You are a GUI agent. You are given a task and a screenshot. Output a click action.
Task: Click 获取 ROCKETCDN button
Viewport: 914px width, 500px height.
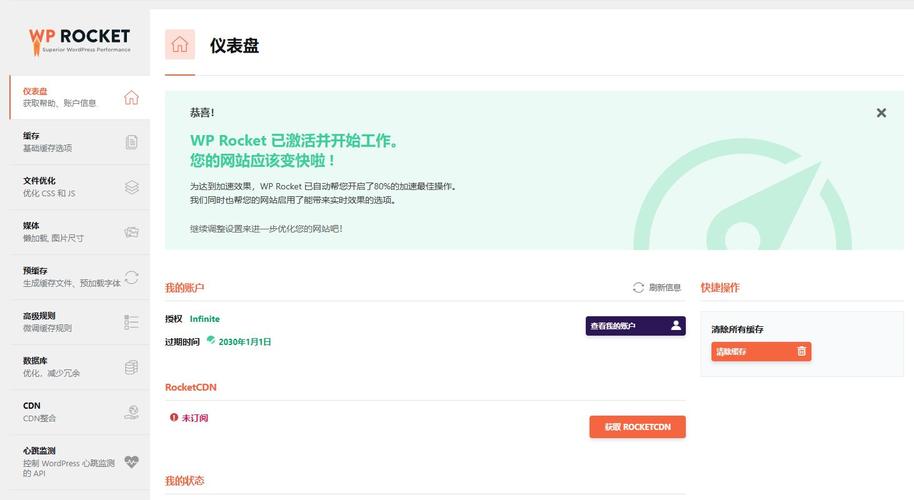[x=637, y=427]
